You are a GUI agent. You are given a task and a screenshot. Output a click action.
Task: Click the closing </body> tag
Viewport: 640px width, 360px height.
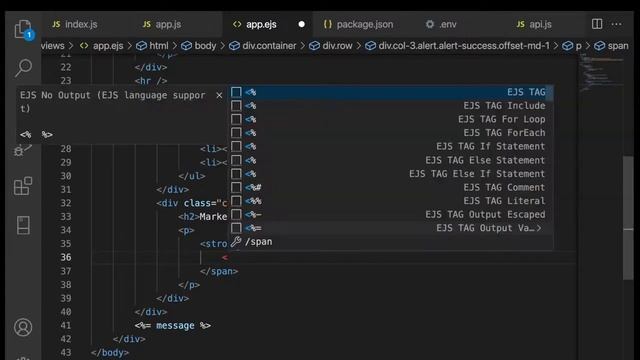coord(110,352)
